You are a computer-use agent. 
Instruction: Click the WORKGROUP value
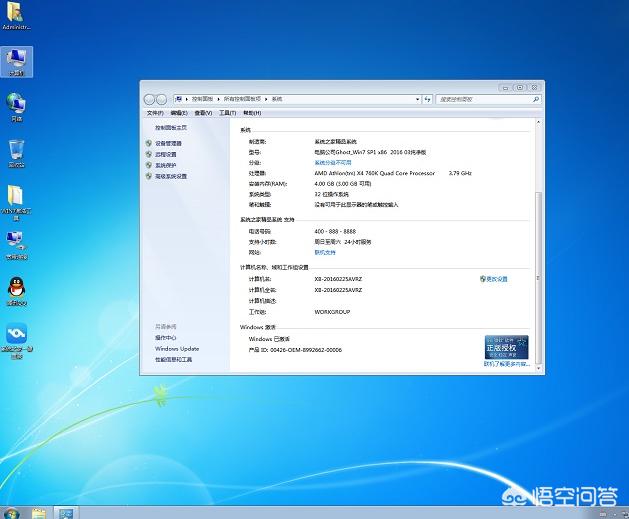tap(332, 312)
